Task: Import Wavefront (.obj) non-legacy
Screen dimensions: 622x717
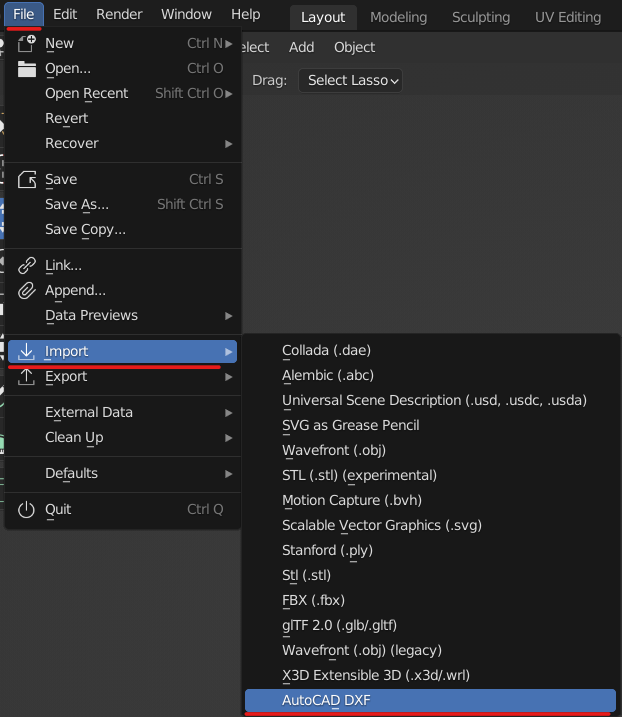Action: 430,450
